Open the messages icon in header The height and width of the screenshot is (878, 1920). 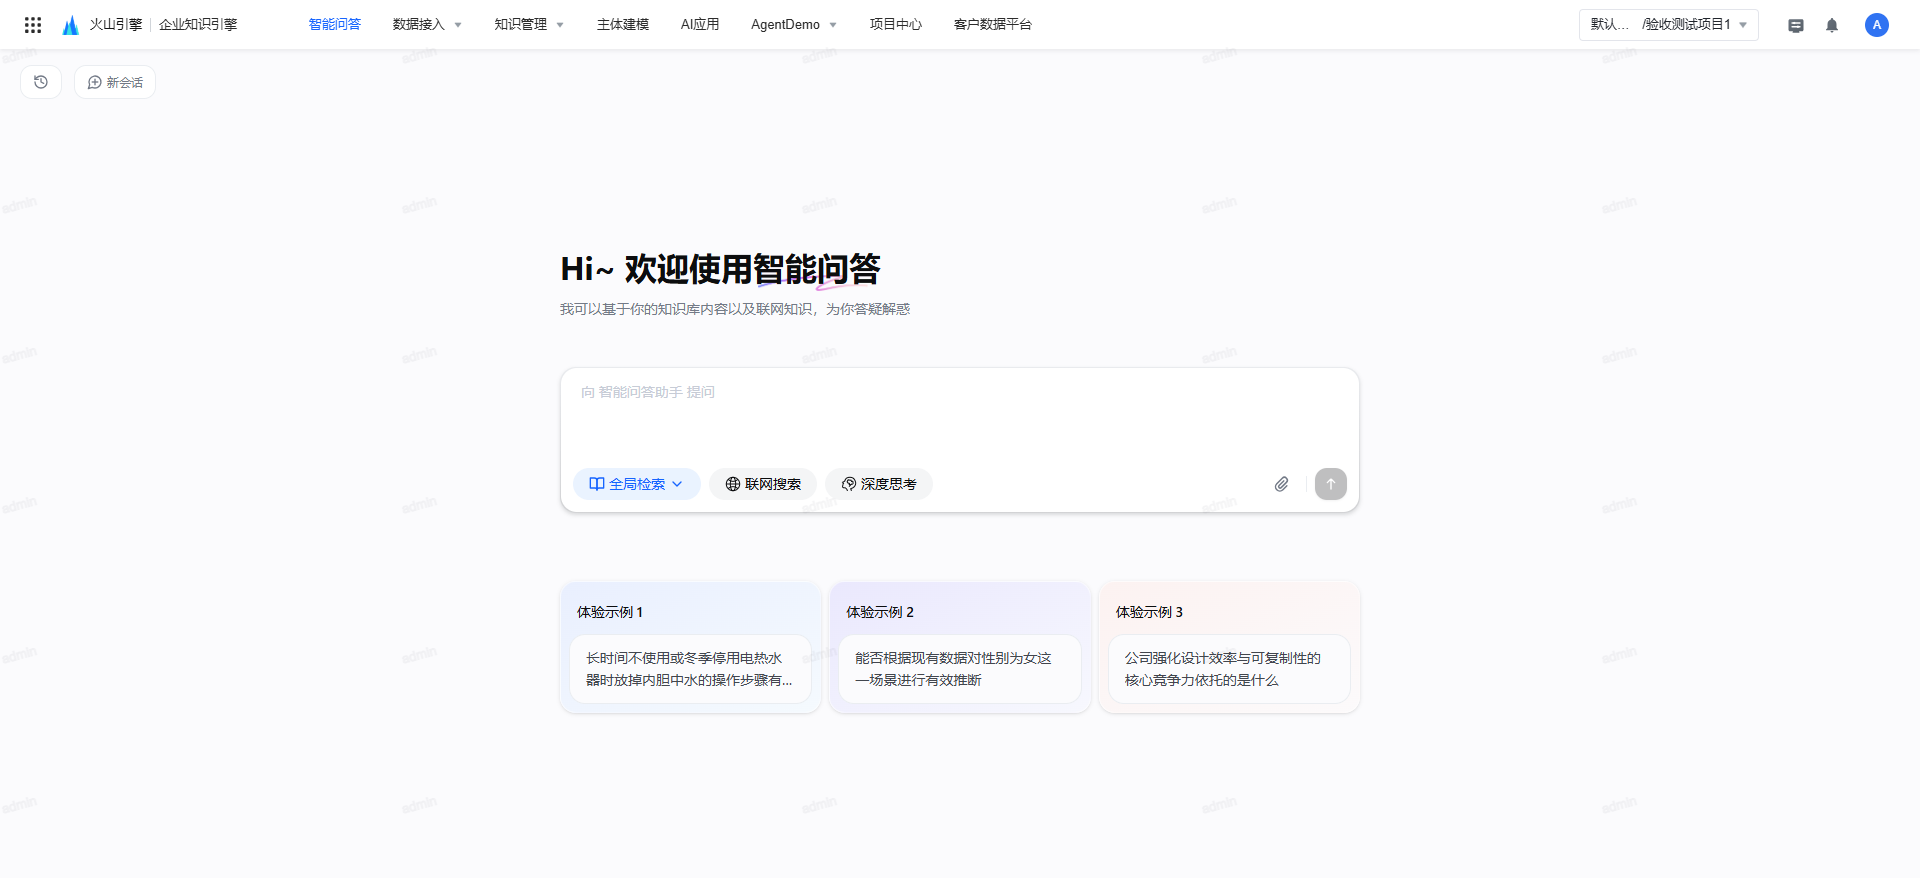pyautogui.click(x=1796, y=25)
